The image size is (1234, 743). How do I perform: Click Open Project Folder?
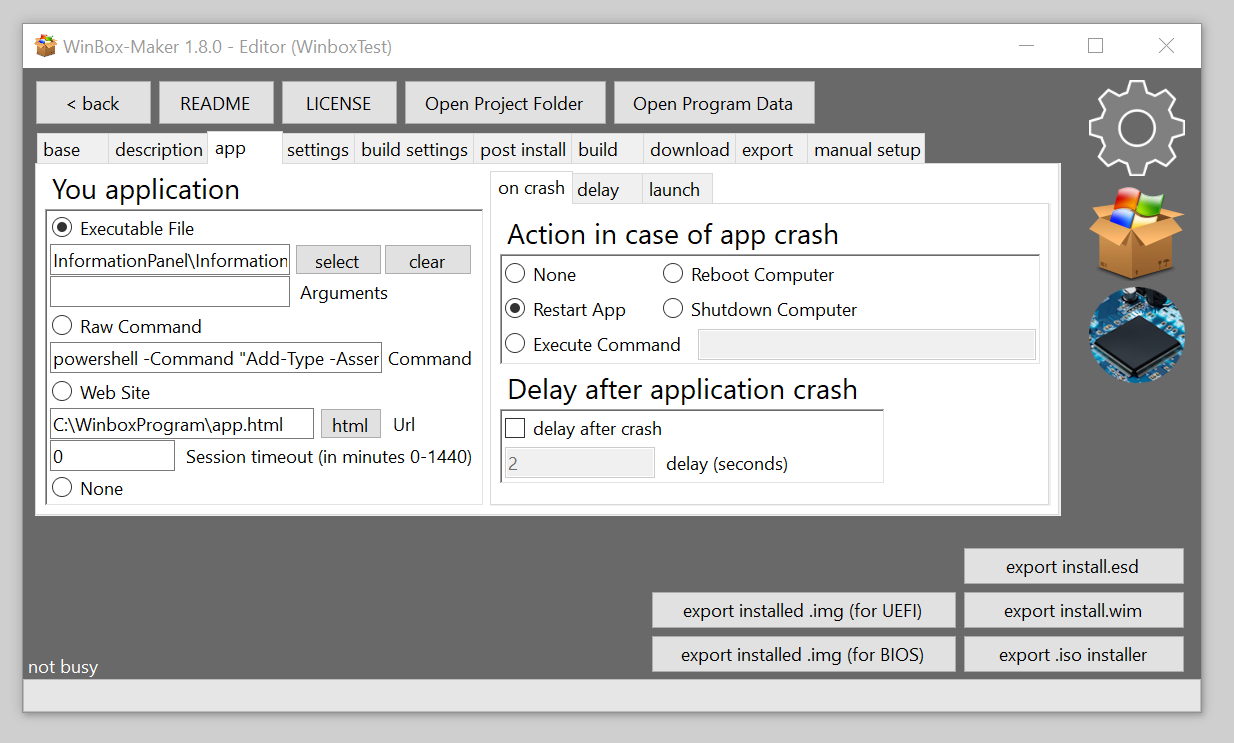coord(504,103)
